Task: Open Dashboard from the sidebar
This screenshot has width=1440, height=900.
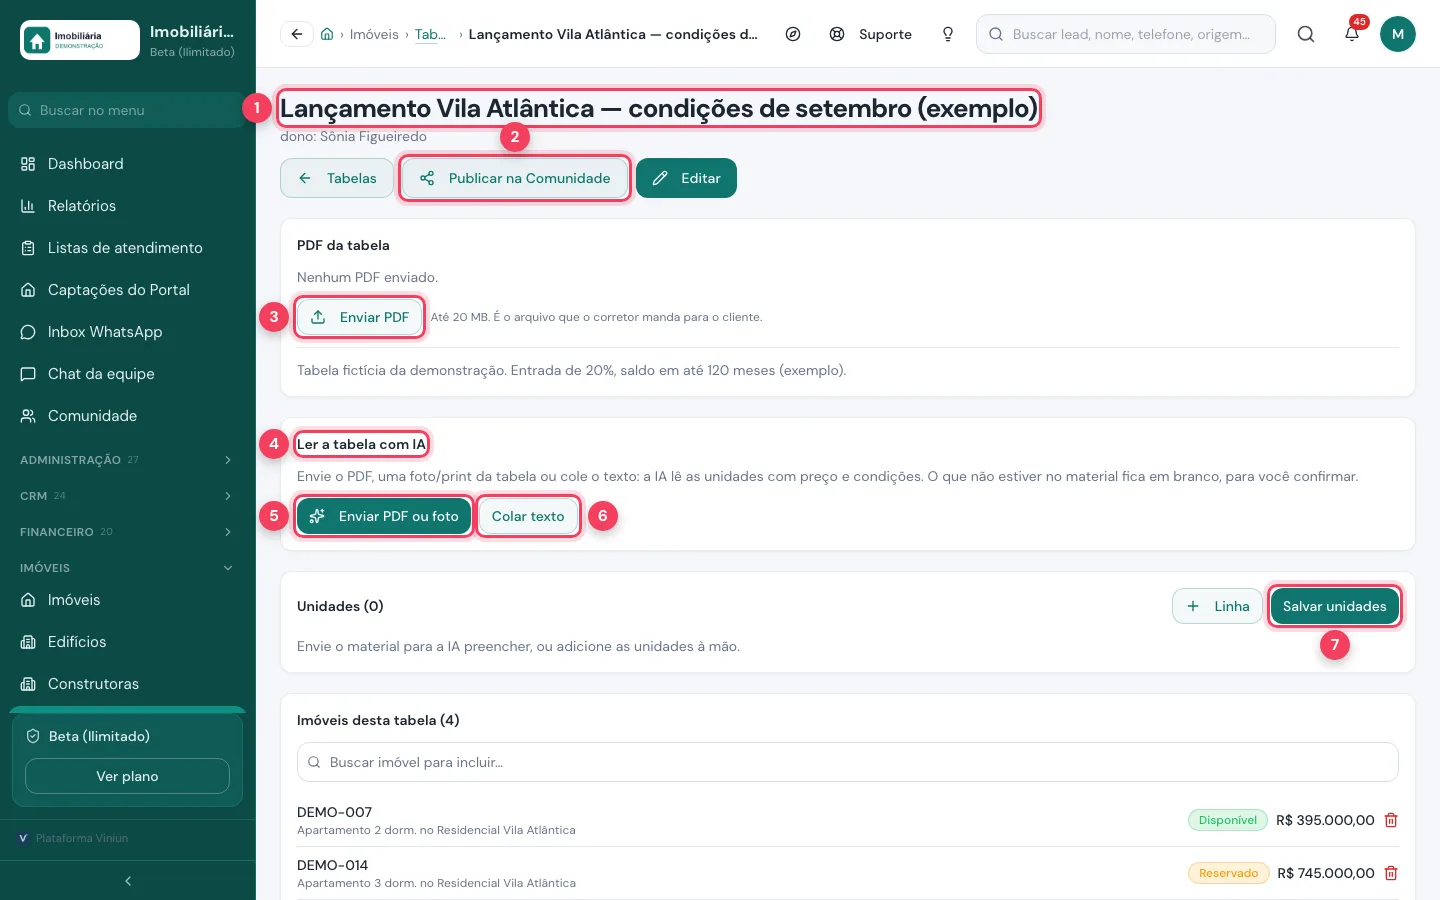Action: tap(128, 164)
